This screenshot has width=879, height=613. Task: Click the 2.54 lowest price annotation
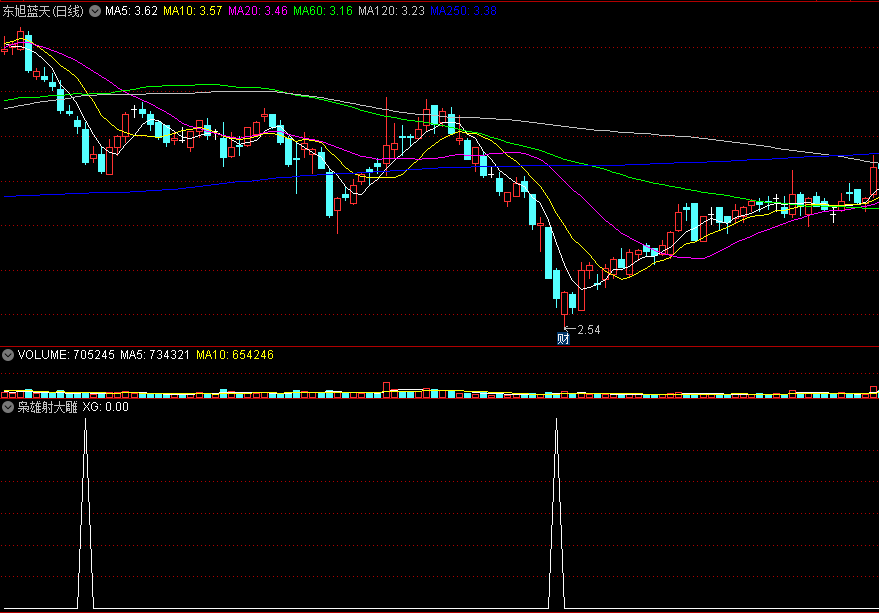[589, 330]
